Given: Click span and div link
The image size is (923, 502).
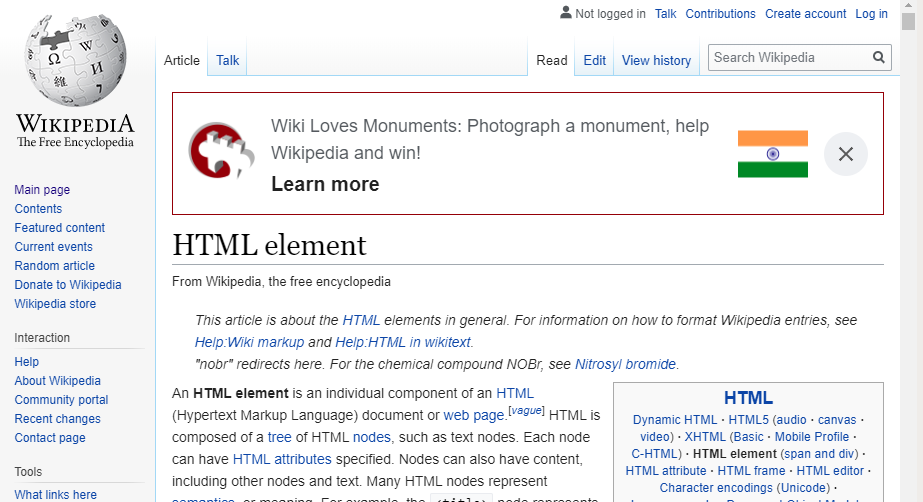Looking at the screenshot, I should click(819, 454).
